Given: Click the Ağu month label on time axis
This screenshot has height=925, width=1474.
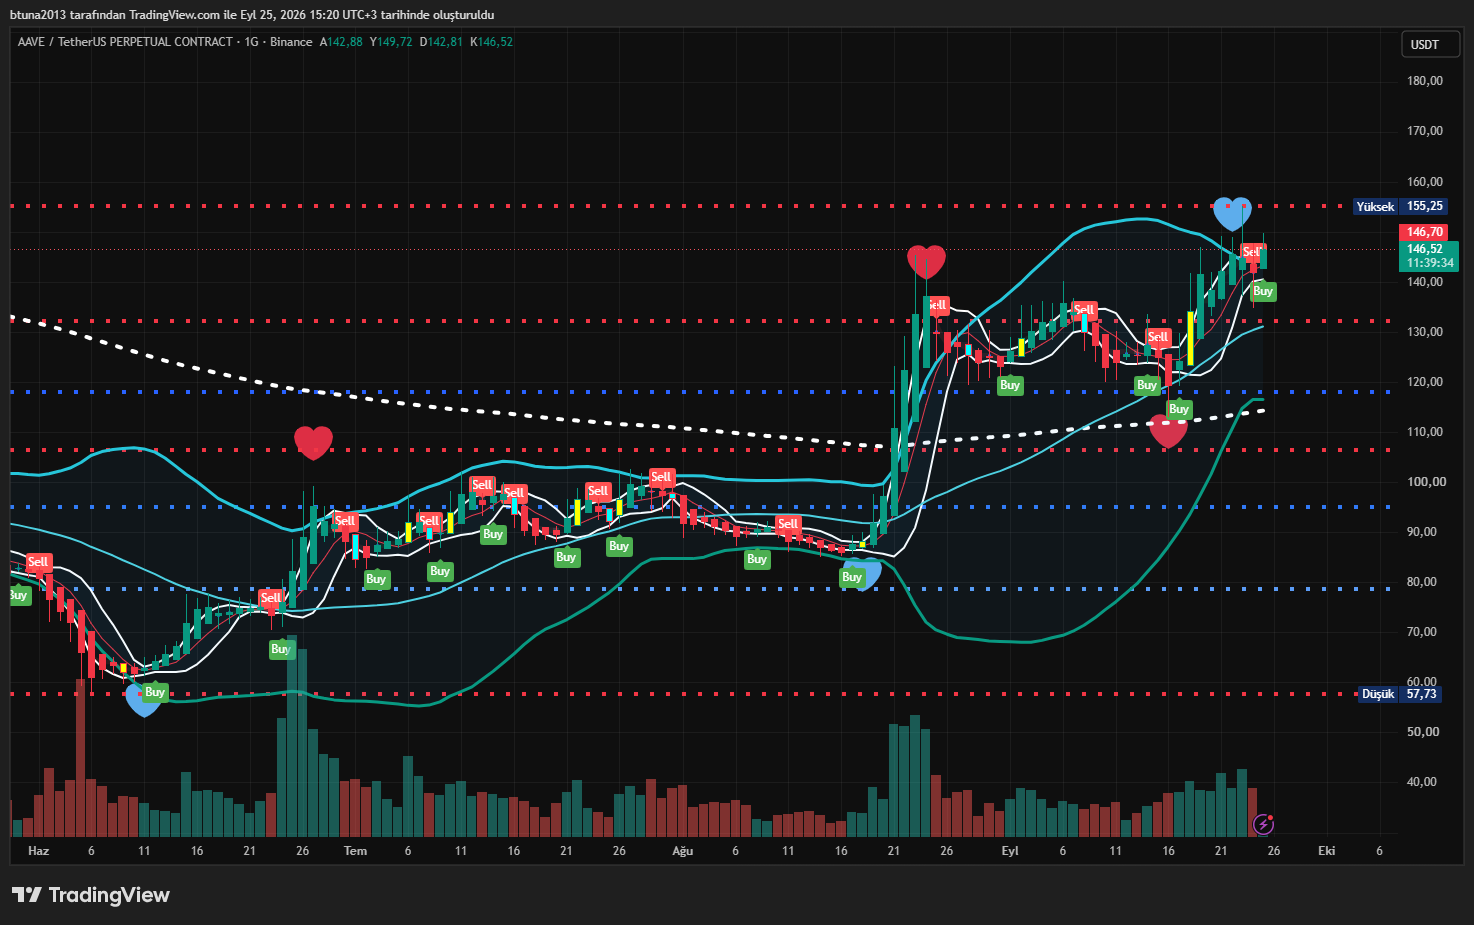Looking at the screenshot, I should [682, 851].
